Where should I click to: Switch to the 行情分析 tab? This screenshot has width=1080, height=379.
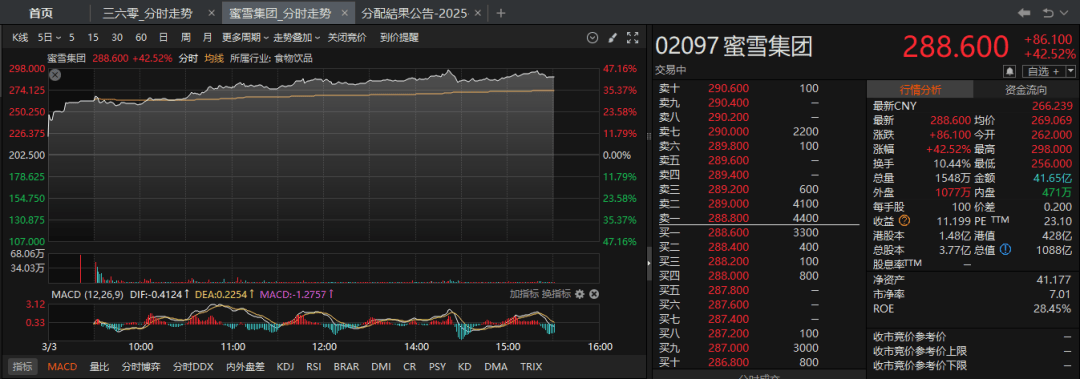pyautogui.click(x=920, y=90)
